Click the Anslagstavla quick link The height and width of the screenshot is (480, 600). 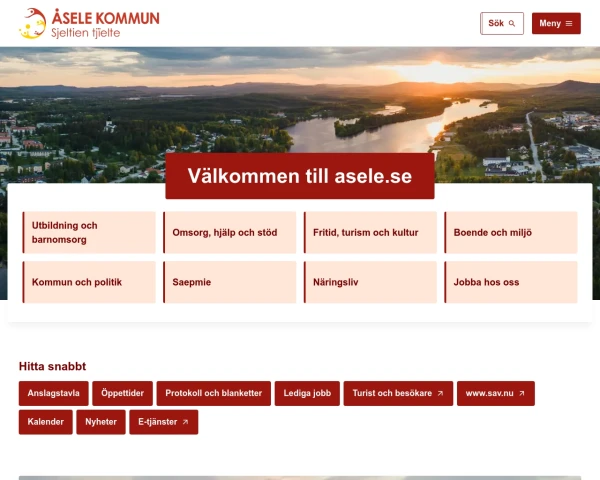pos(54,393)
